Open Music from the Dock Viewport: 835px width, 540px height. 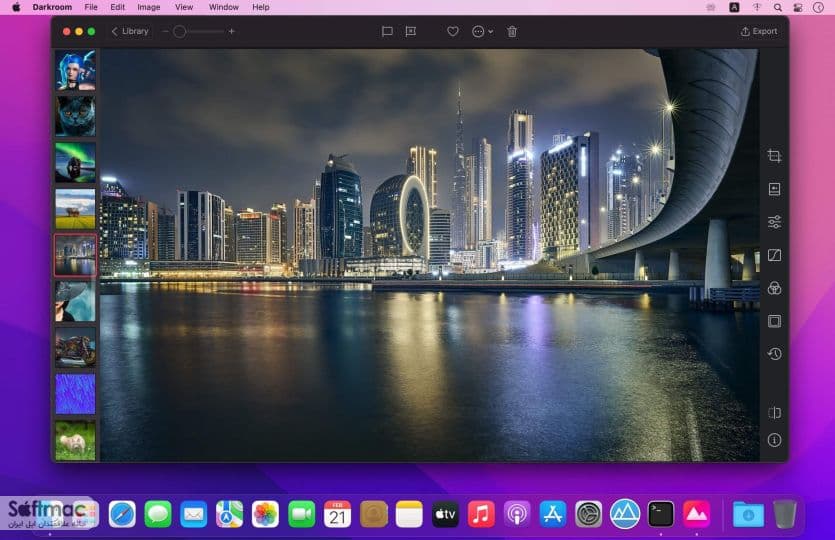(x=481, y=514)
